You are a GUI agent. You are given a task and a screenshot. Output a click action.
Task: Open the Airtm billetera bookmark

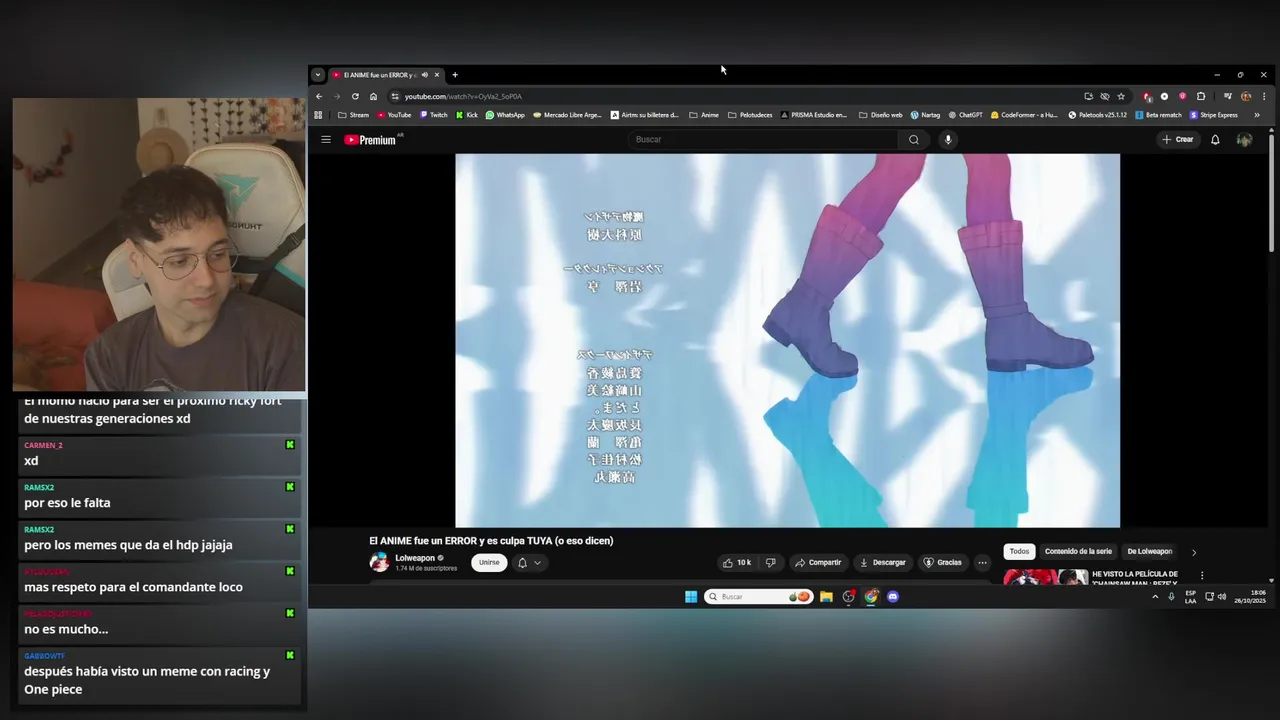(x=644, y=115)
